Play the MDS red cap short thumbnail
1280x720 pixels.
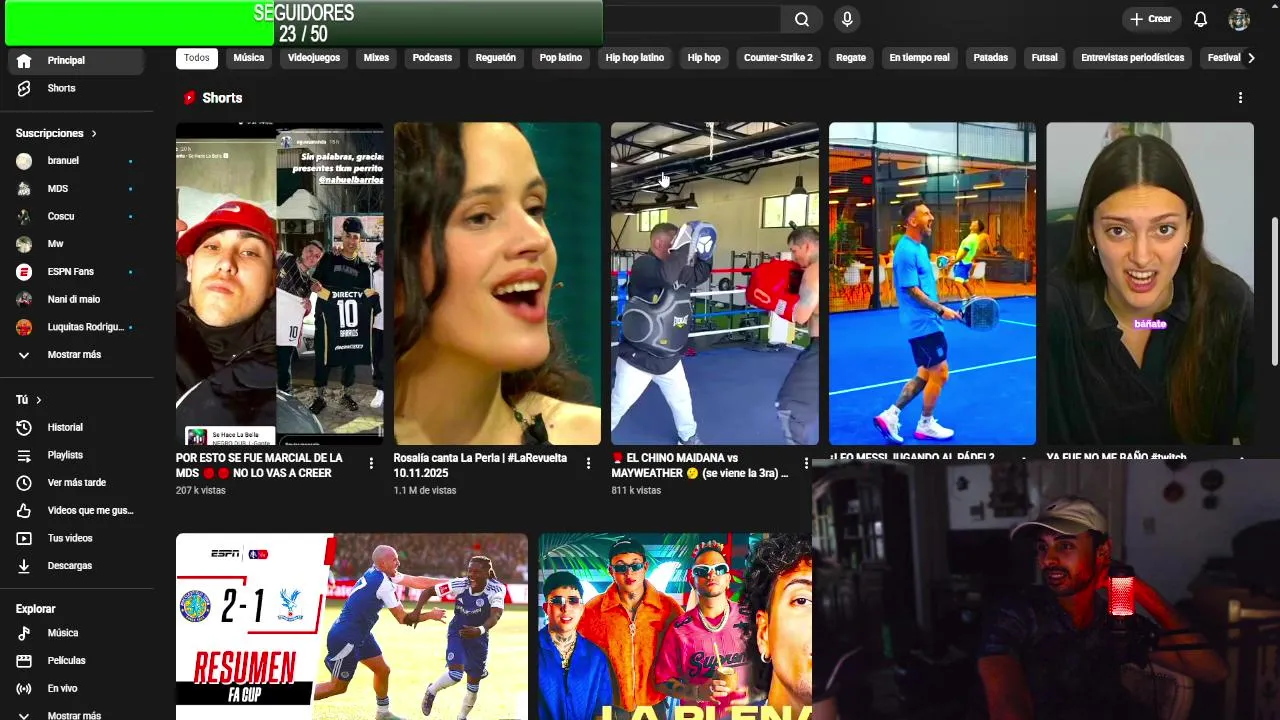click(x=280, y=283)
